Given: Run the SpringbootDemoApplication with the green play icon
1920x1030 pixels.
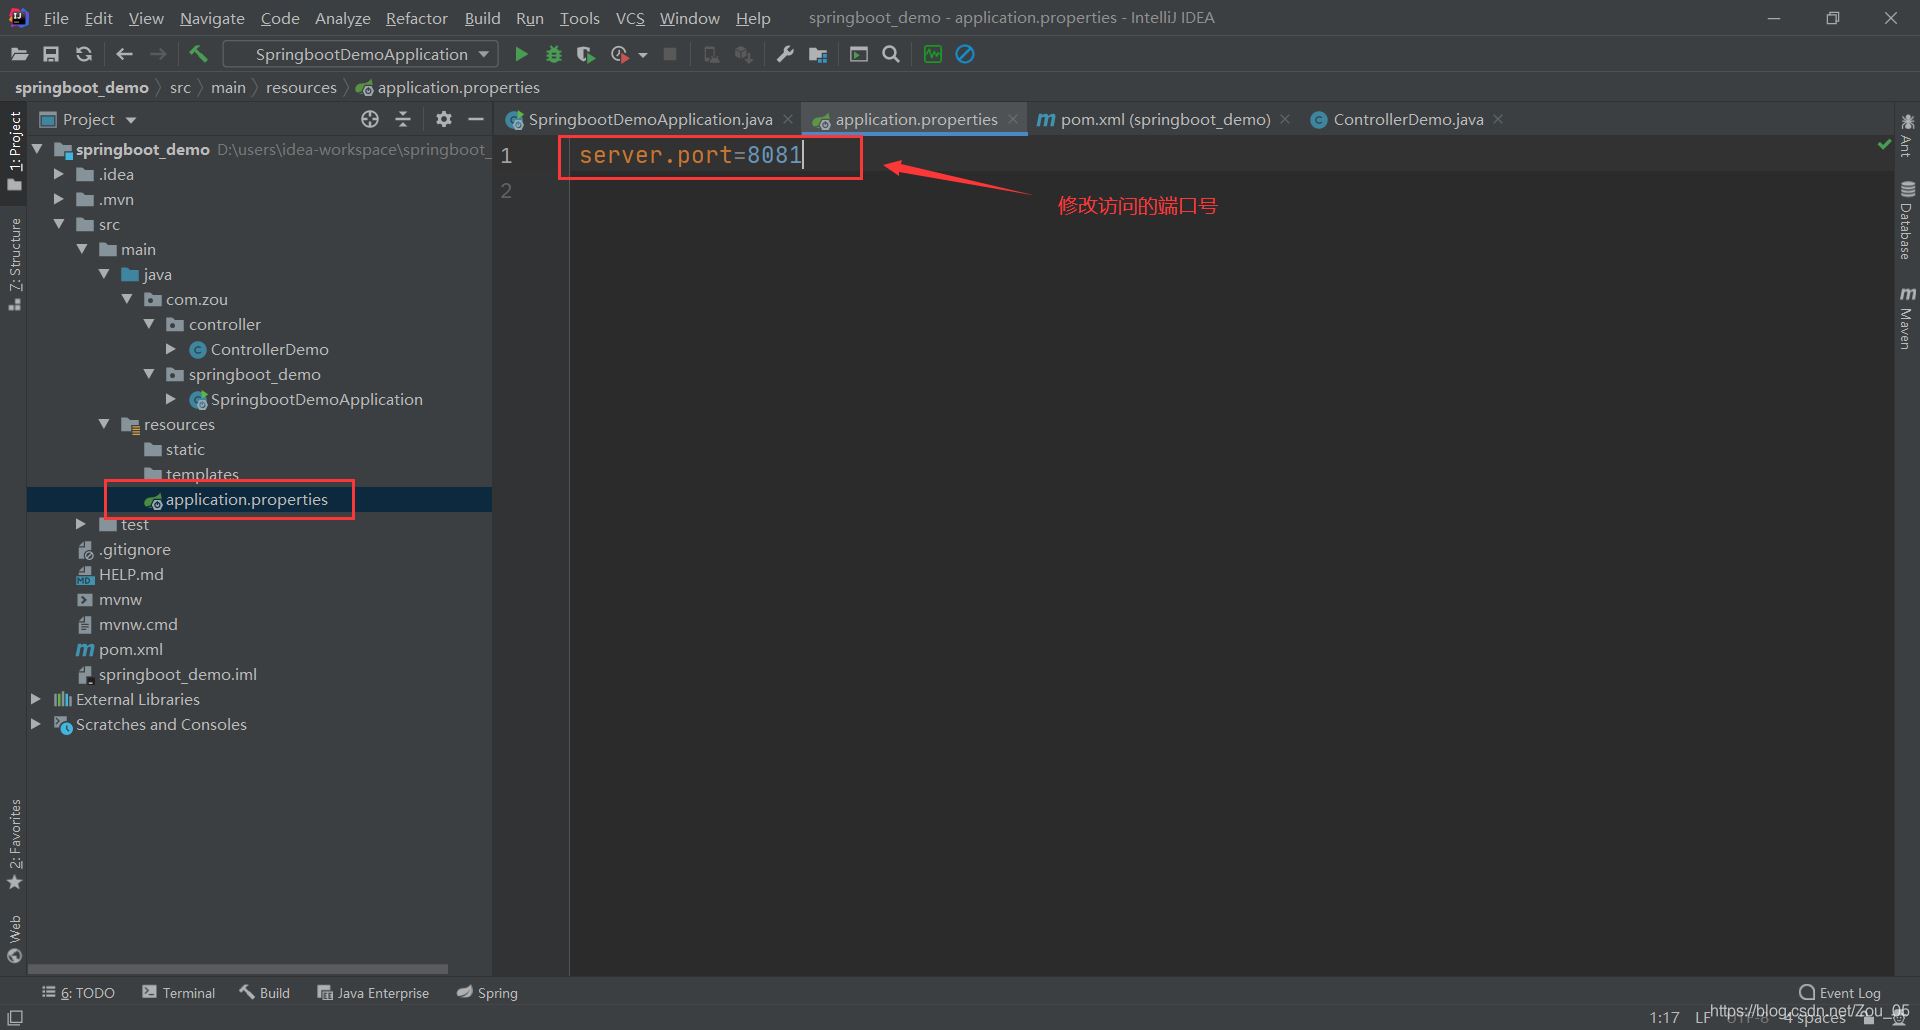Looking at the screenshot, I should point(520,54).
